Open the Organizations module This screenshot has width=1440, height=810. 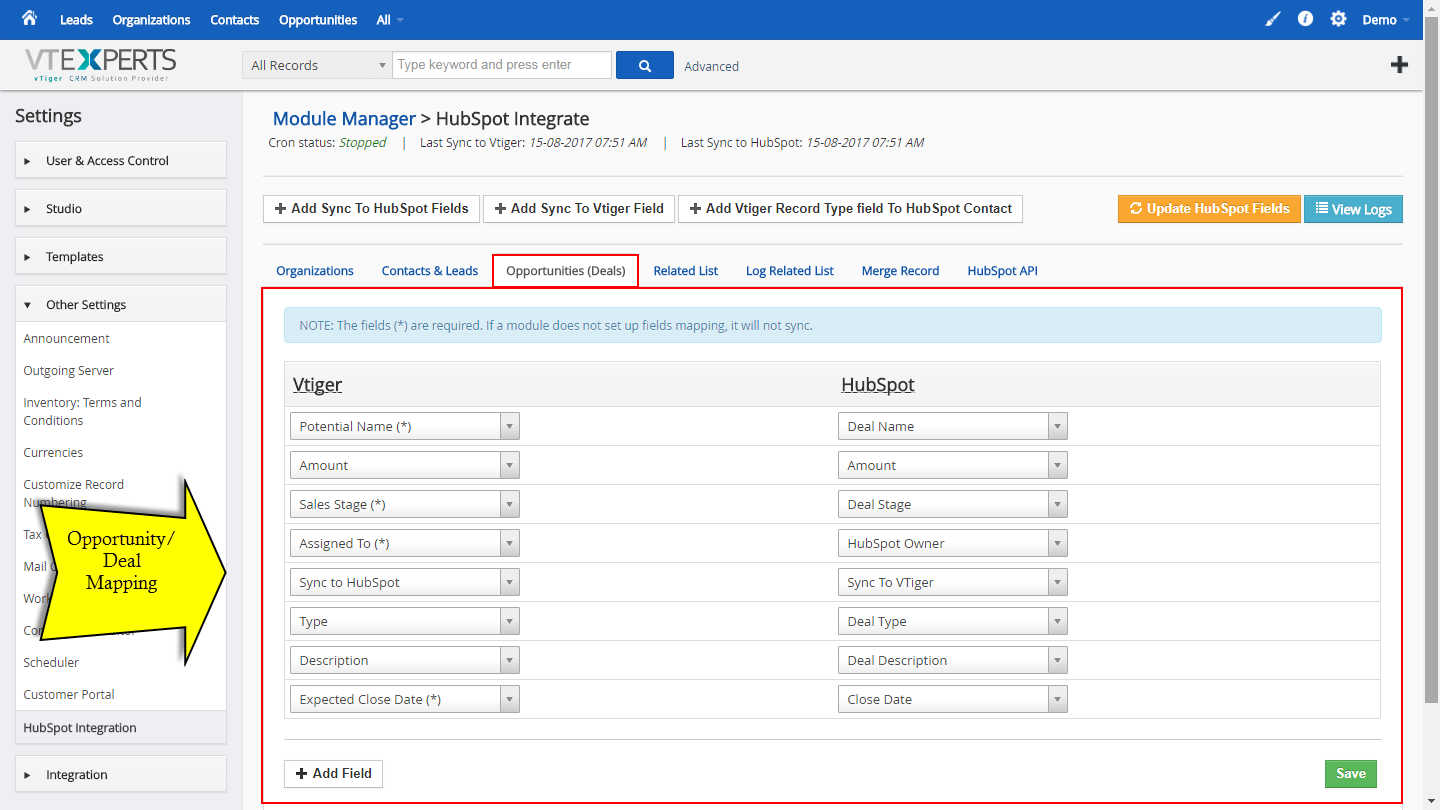coord(151,20)
